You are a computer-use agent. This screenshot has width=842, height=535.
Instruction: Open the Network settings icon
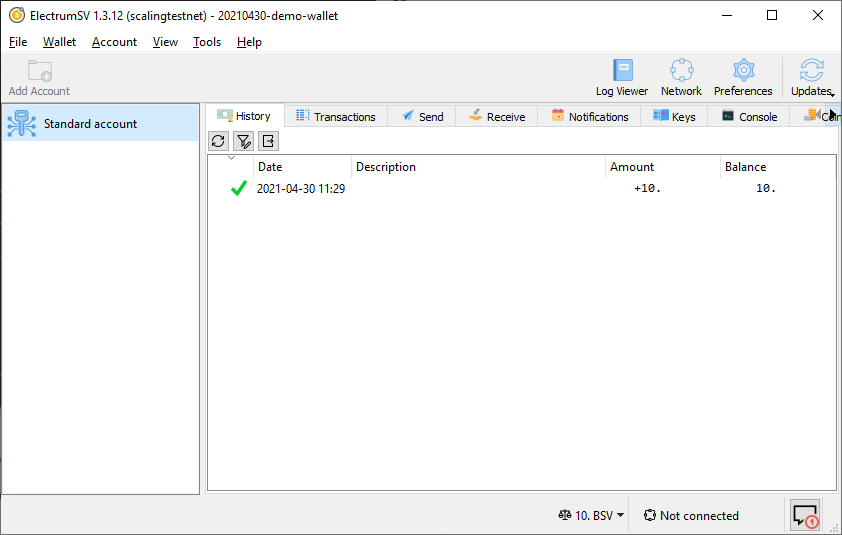click(681, 77)
